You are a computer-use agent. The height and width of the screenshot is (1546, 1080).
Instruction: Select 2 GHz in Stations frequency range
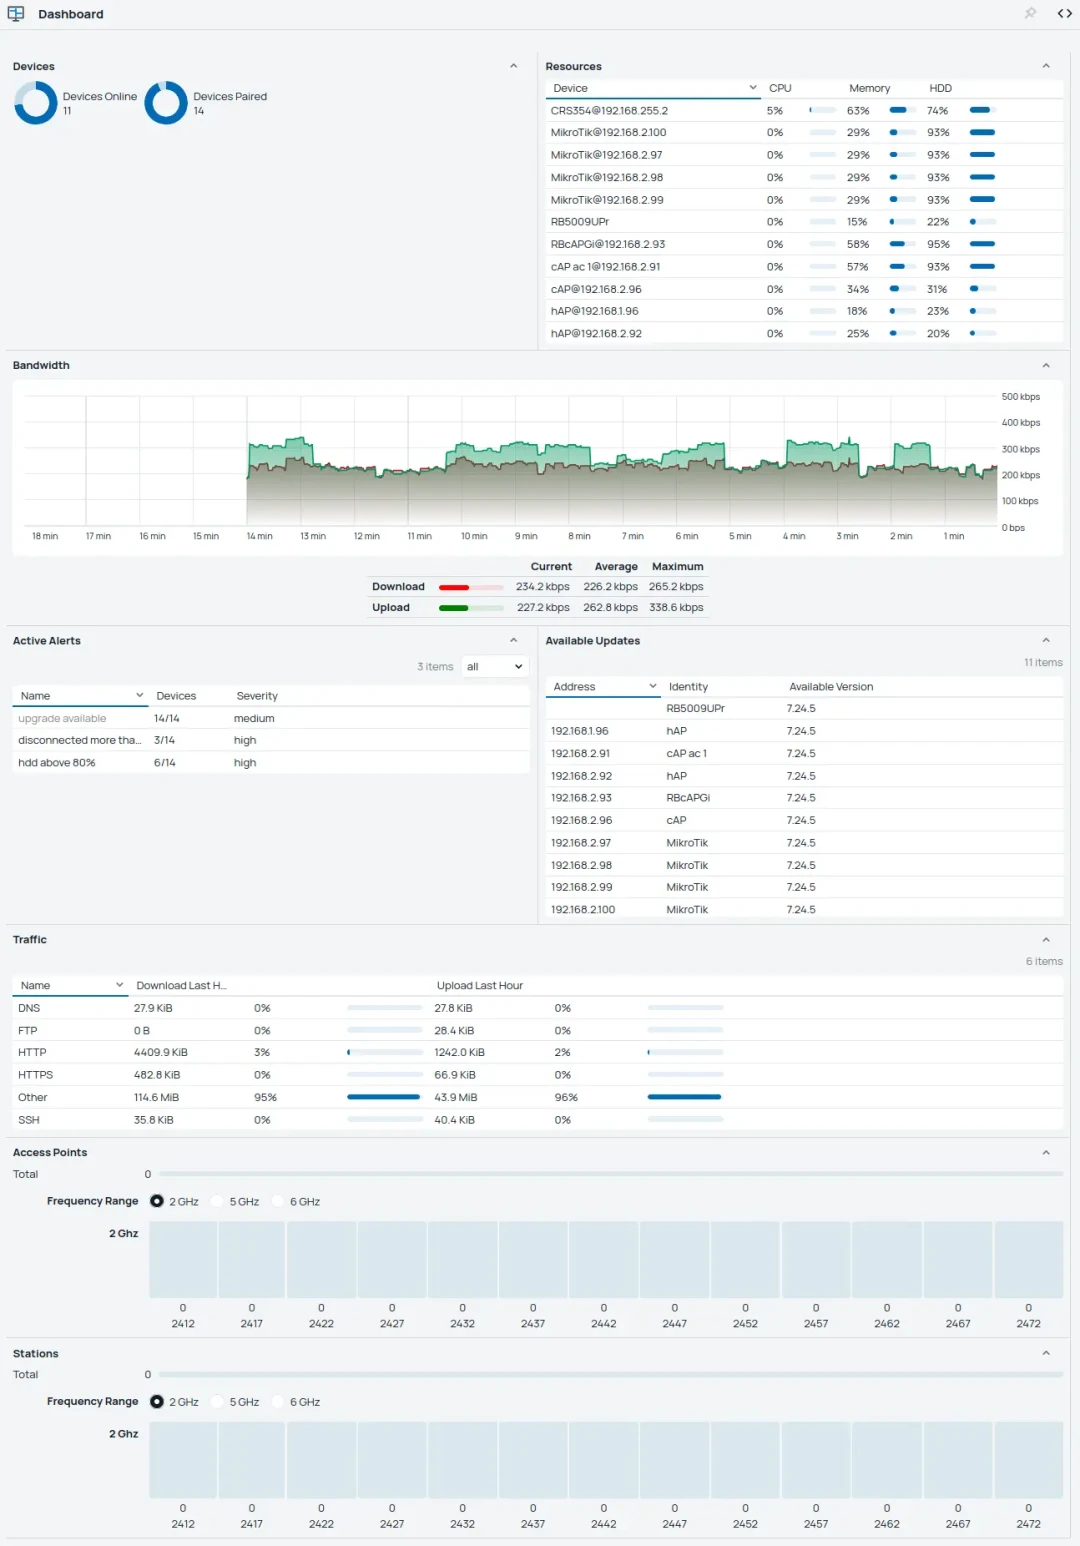coord(157,1402)
